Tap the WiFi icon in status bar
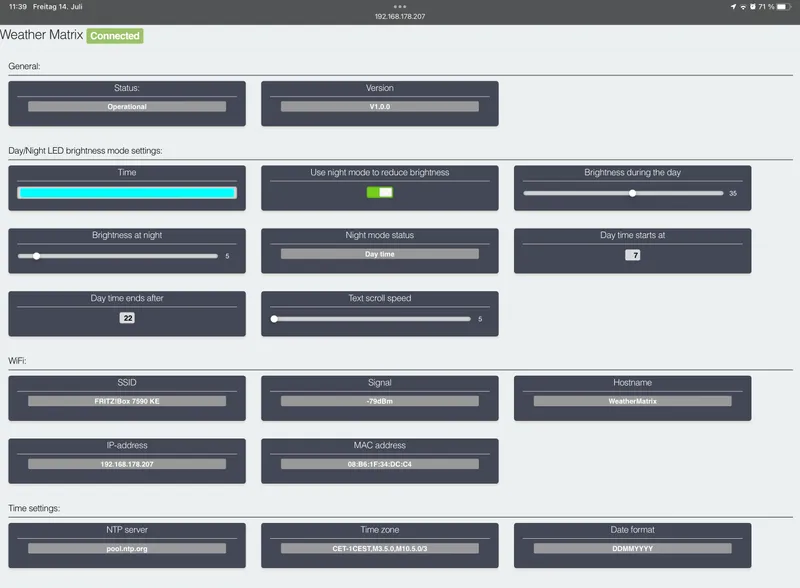Viewport: 800px width, 588px height. coord(743,7)
